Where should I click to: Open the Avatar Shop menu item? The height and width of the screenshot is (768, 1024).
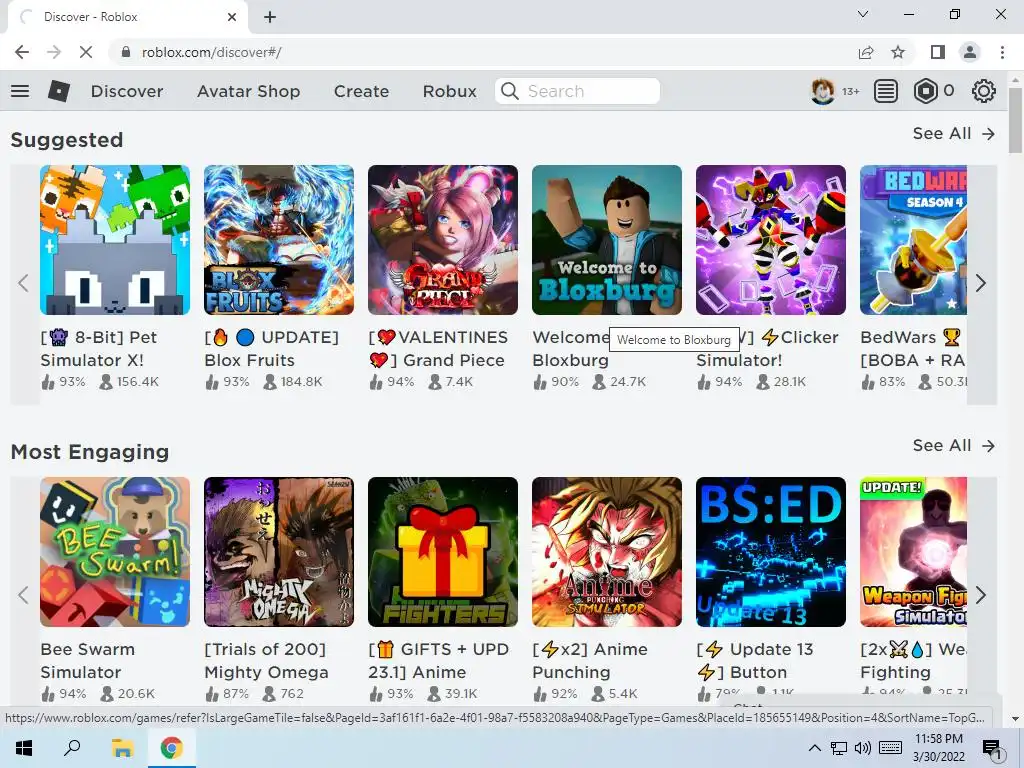click(x=249, y=91)
